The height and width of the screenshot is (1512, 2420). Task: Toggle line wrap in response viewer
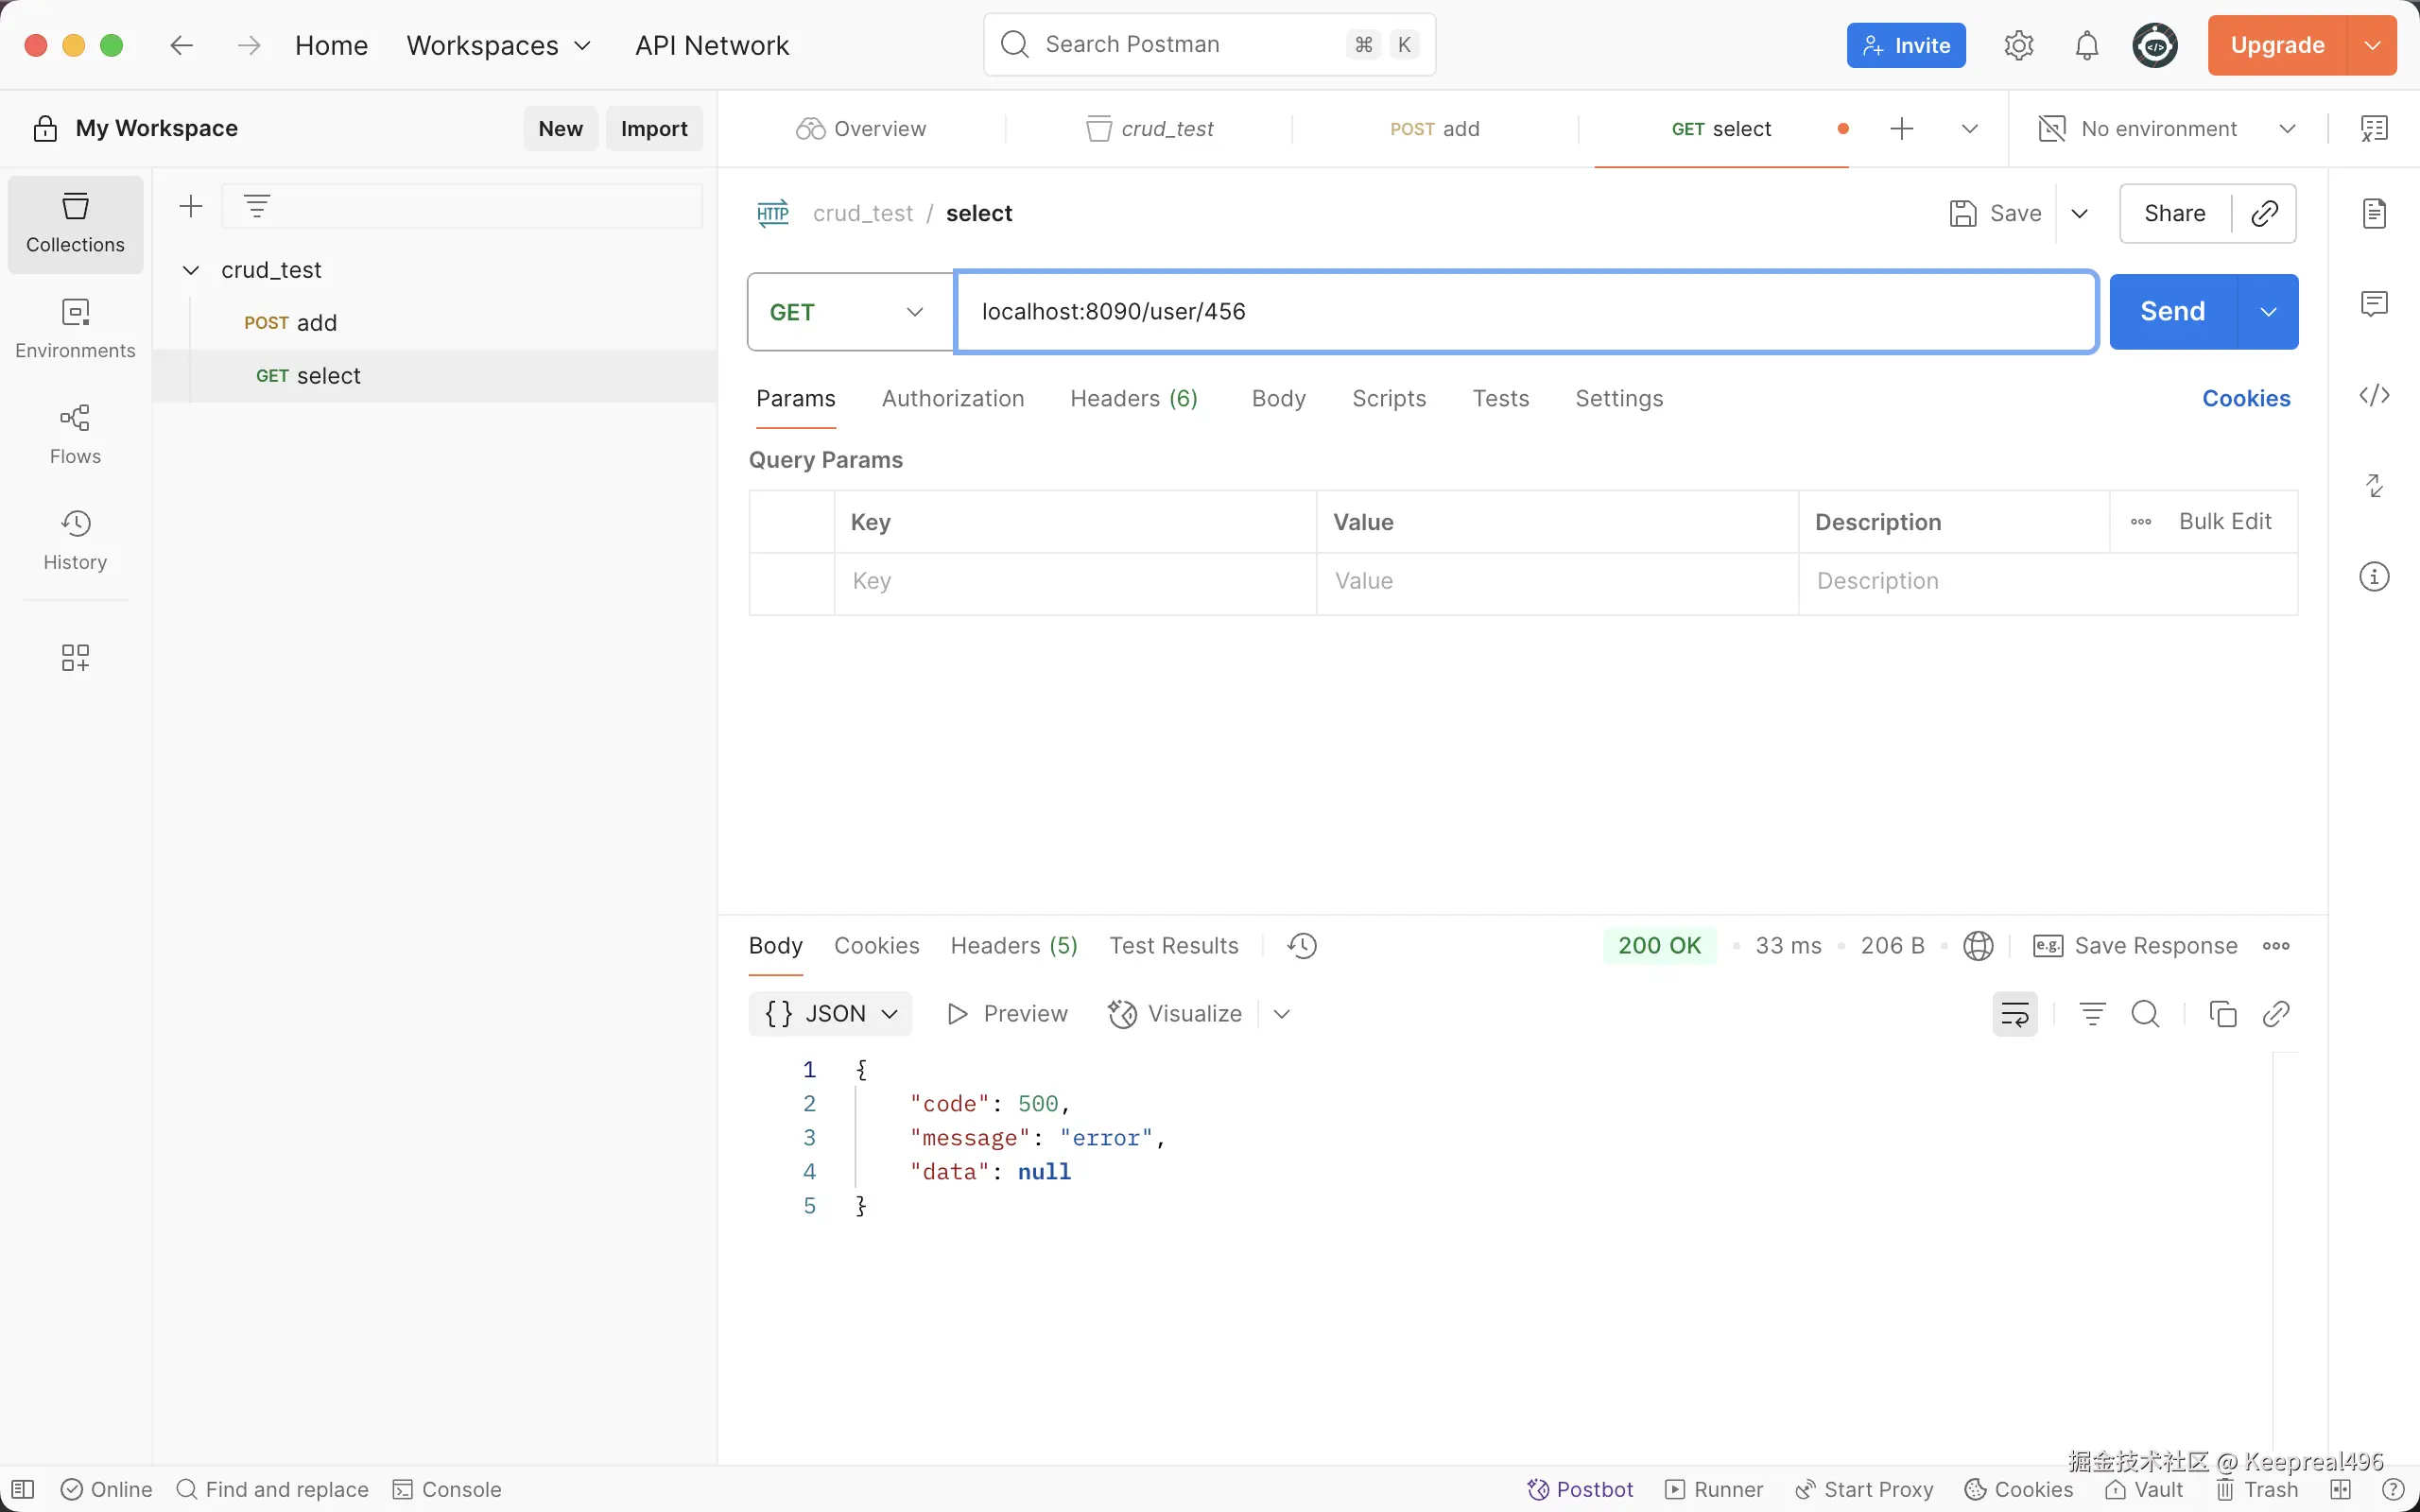(x=2014, y=1014)
